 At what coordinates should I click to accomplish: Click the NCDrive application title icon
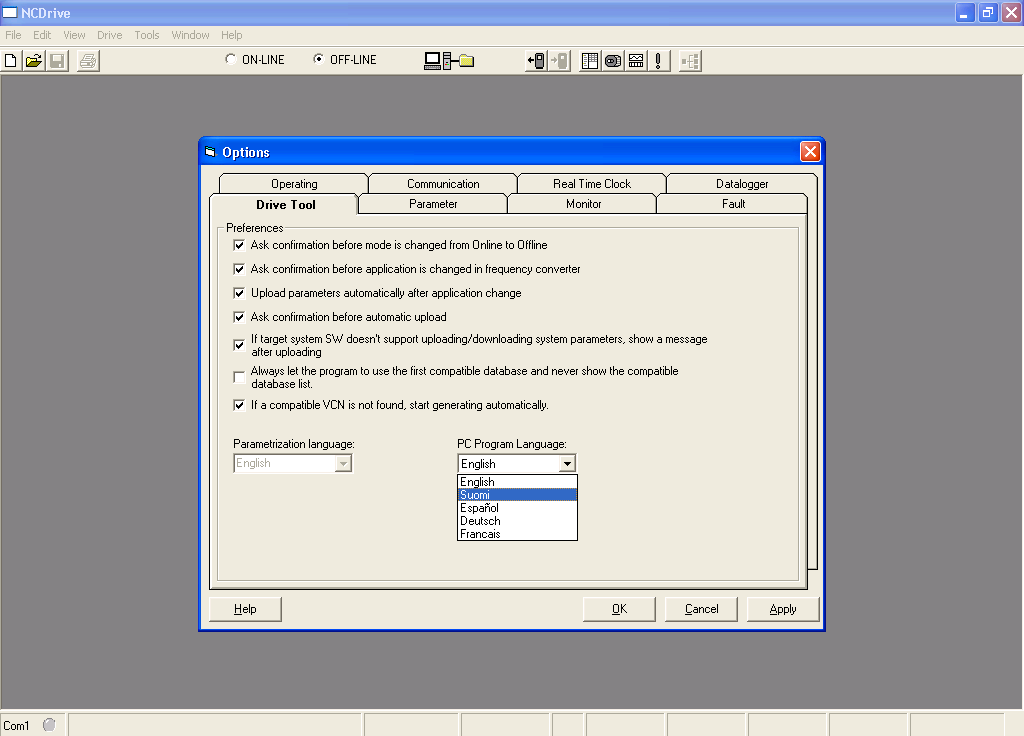coord(10,12)
